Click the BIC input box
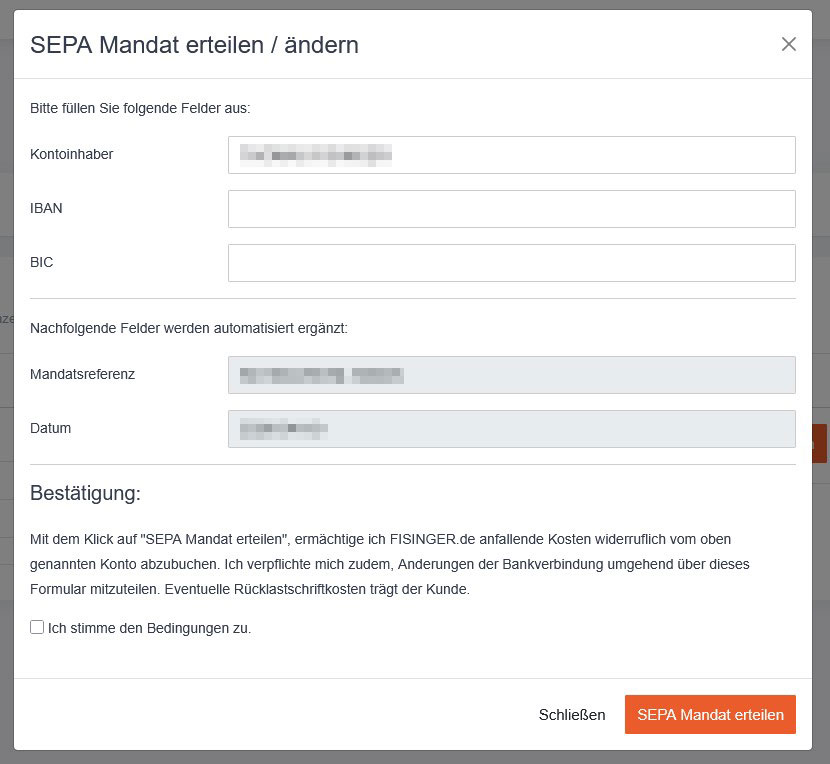The width and height of the screenshot is (830, 764). pos(511,263)
